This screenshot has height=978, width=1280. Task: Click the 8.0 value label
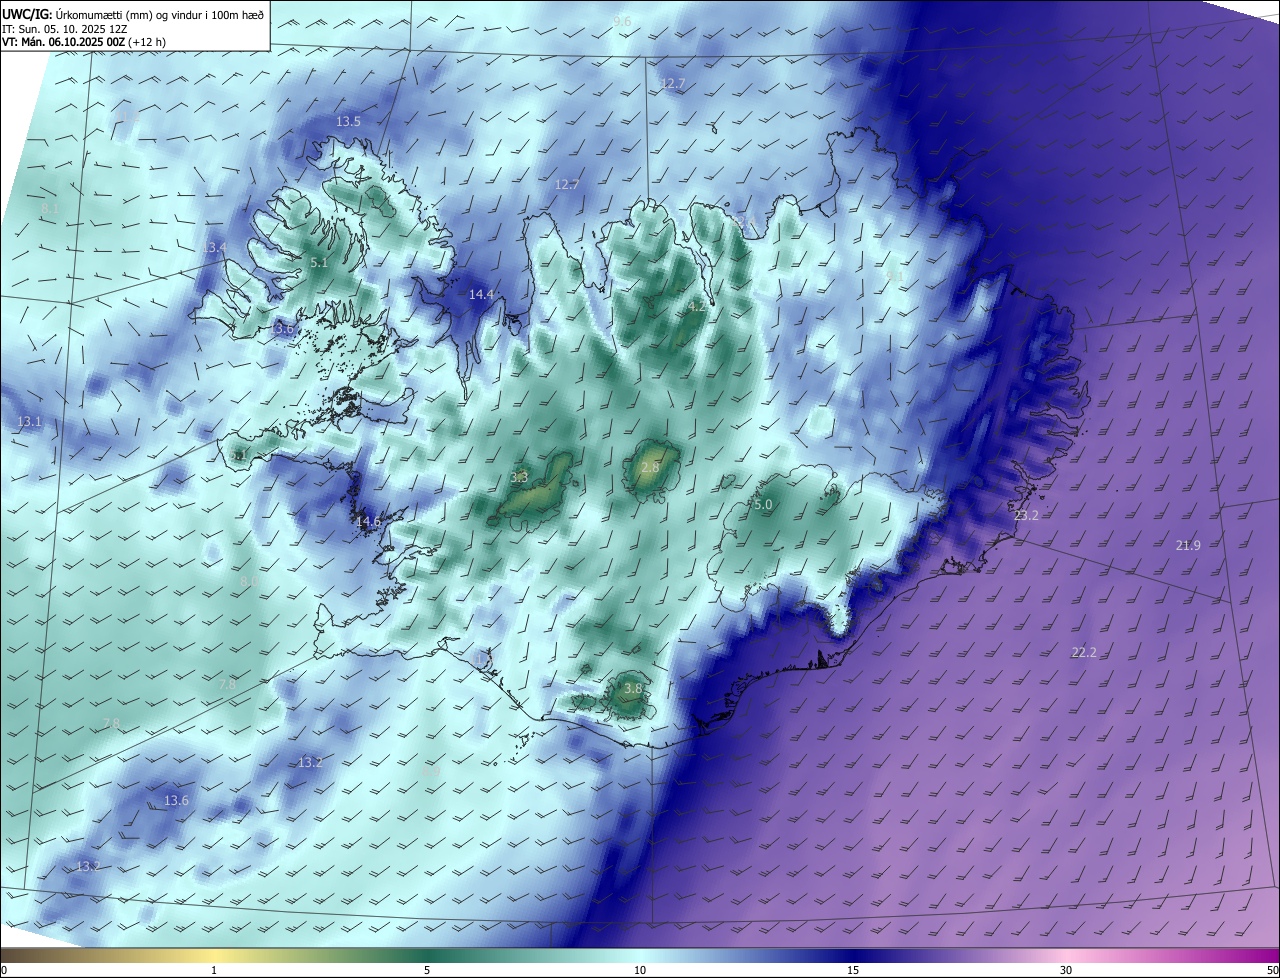tap(250, 581)
